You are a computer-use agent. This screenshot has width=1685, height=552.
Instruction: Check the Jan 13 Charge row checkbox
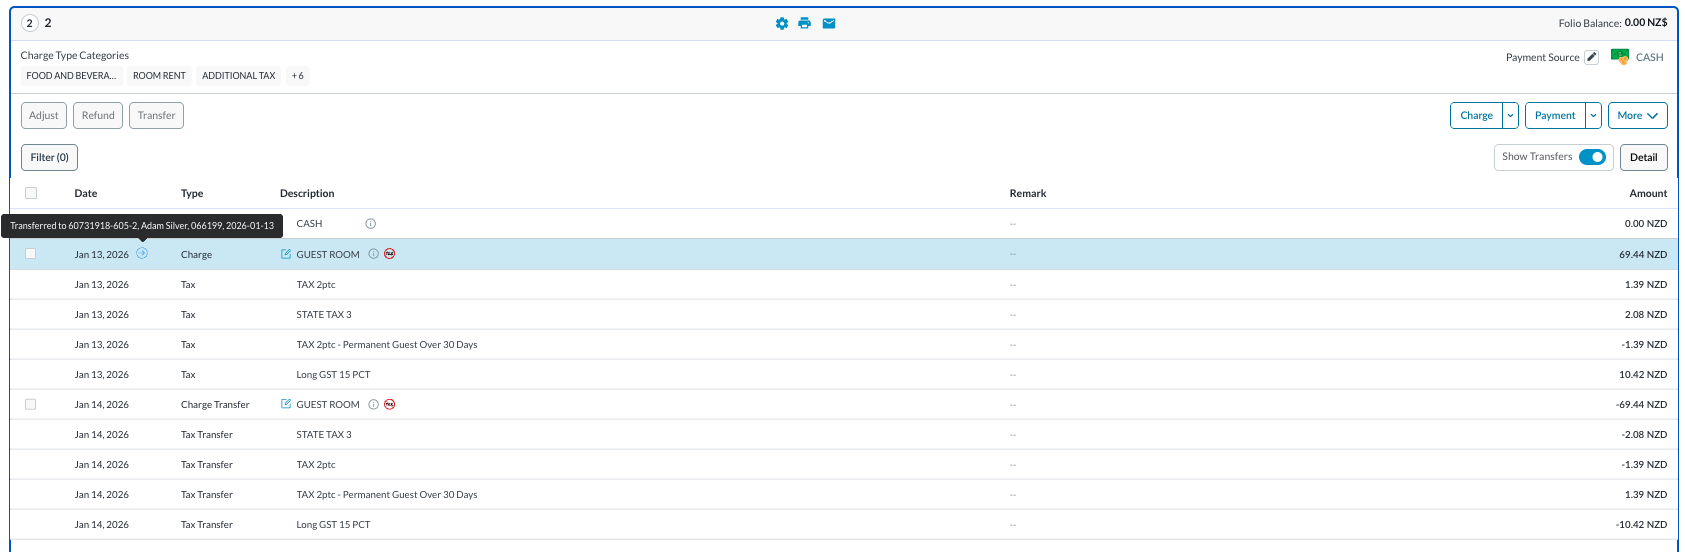pyautogui.click(x=31, y=254)
